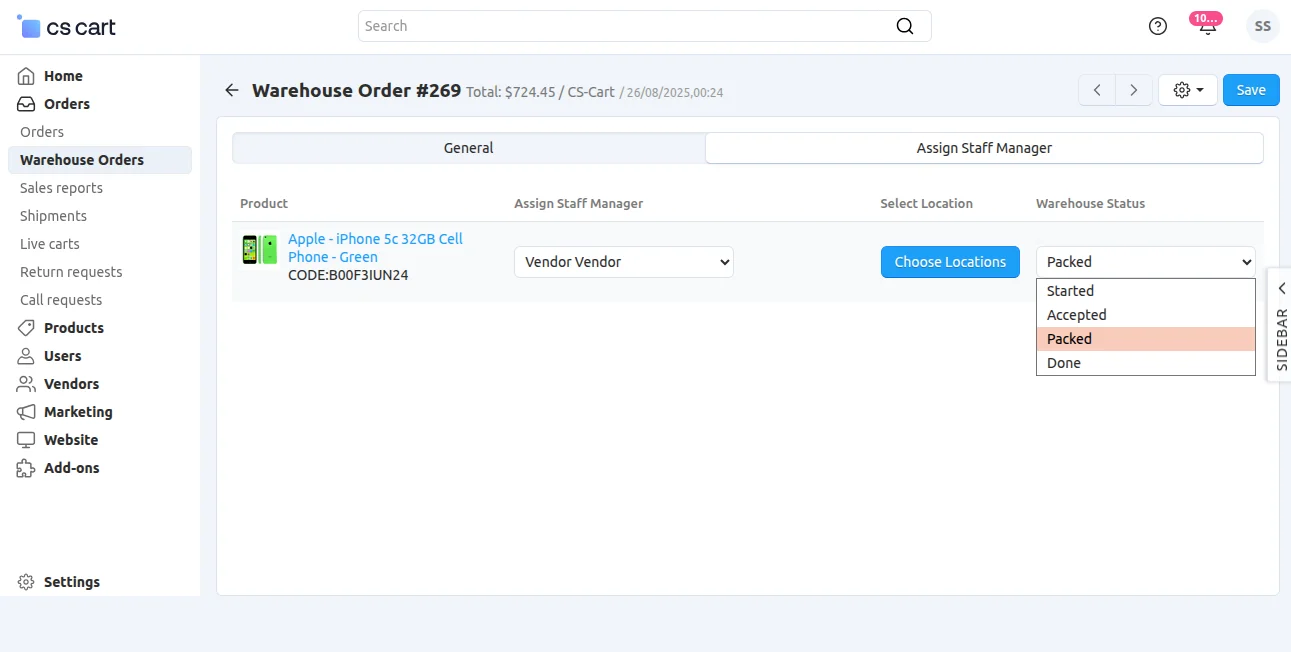Open the gear settings dropdown
1291x652 pixels.
pyautogui.click(x=1188, y=90)
